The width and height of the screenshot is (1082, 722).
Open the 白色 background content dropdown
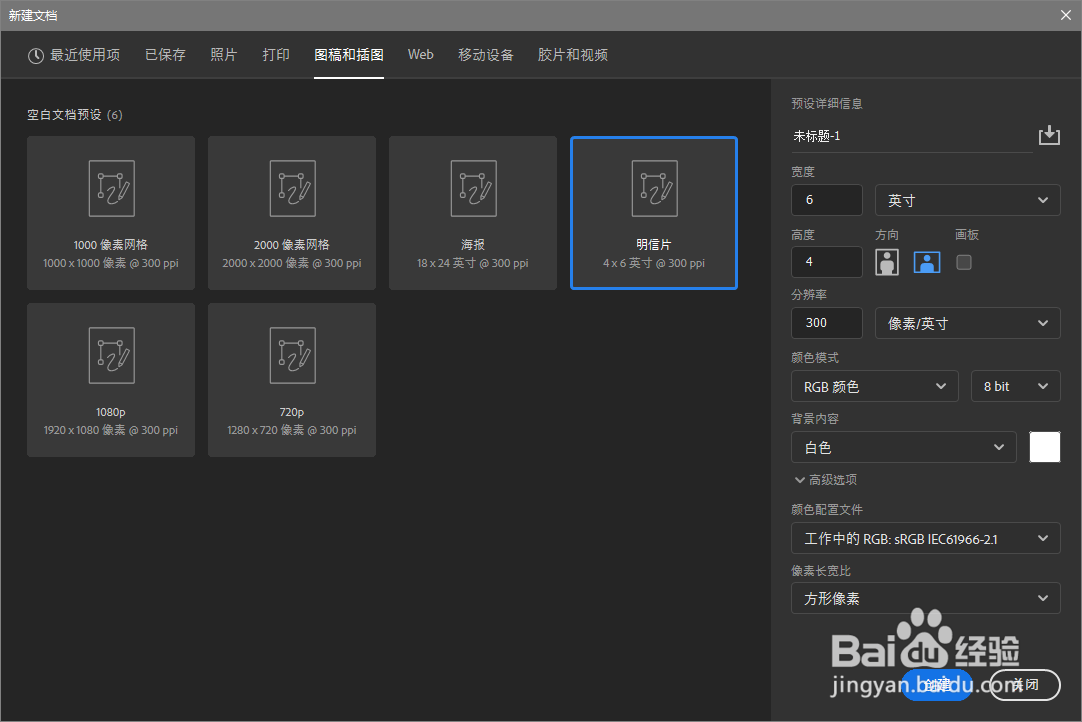point(903,447)
